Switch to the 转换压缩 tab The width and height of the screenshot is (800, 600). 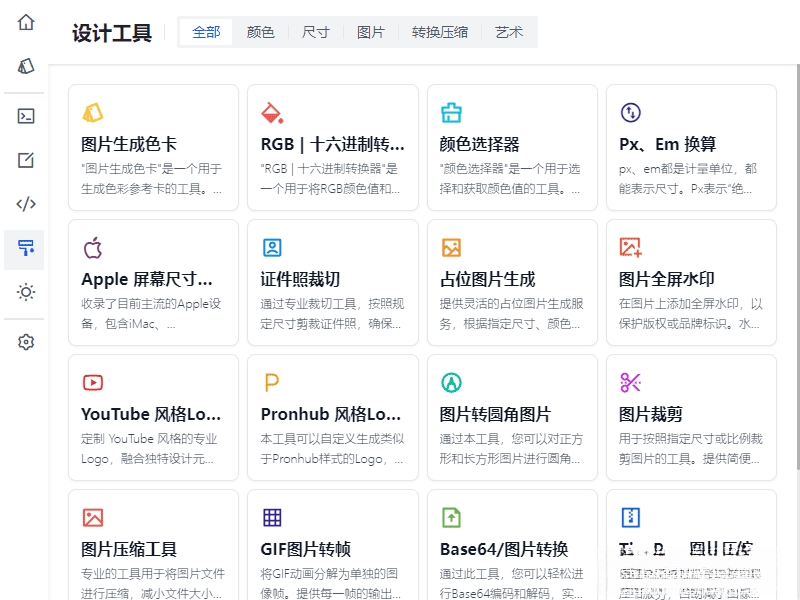pyautogui.click(x=440, y=32)
